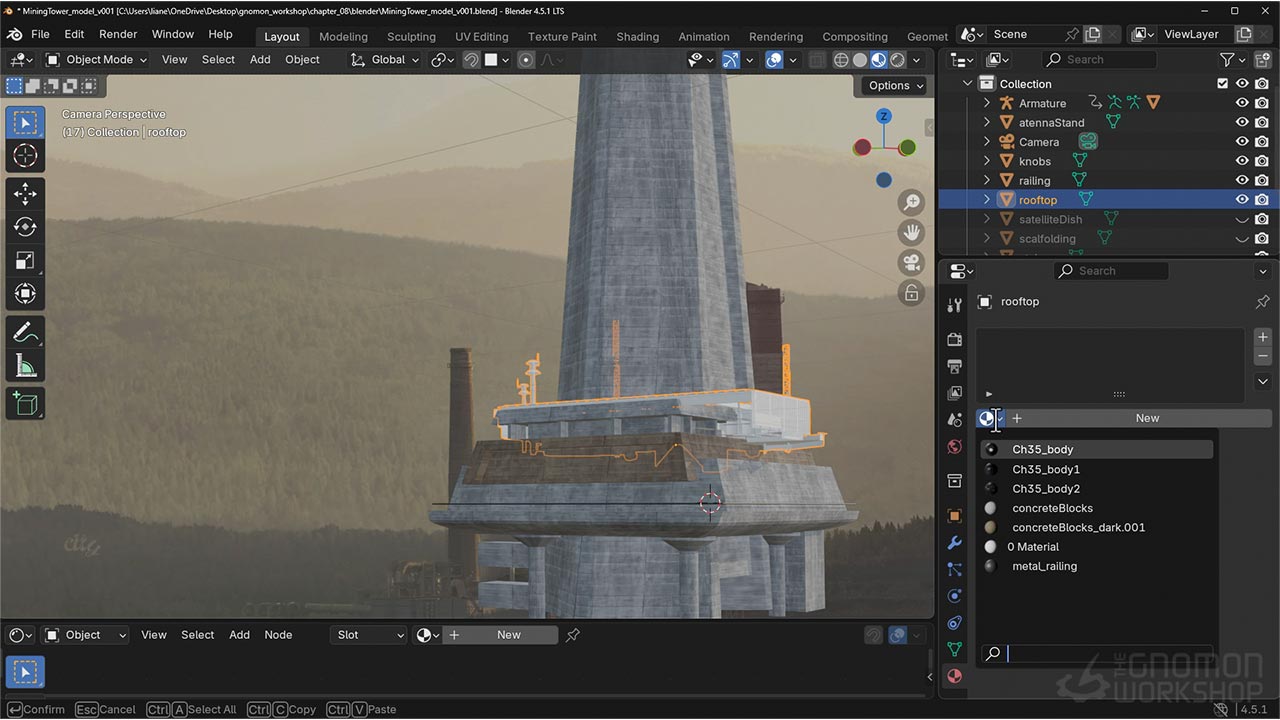
Task: Switch to the Shading workspace tab
Action: pyautogui.click(x=637, y=37)
